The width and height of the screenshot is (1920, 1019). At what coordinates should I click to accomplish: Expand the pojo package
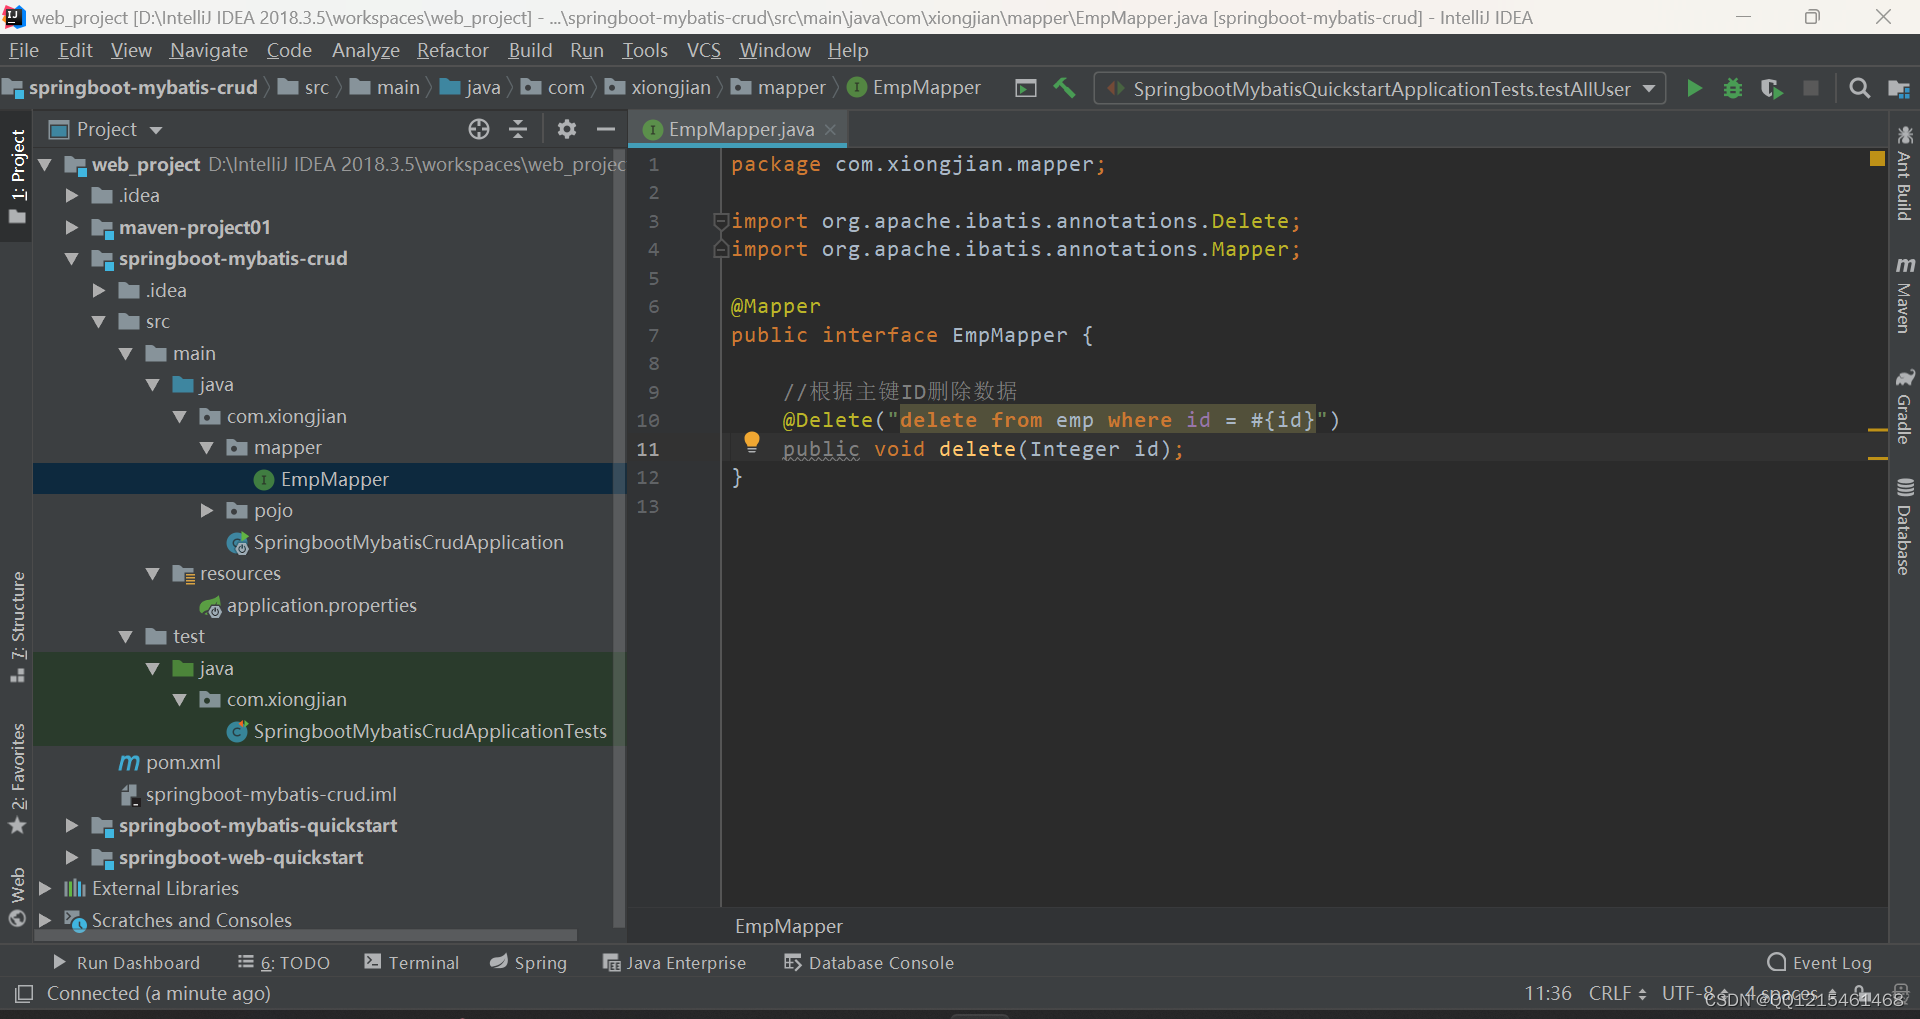[207, 511]
